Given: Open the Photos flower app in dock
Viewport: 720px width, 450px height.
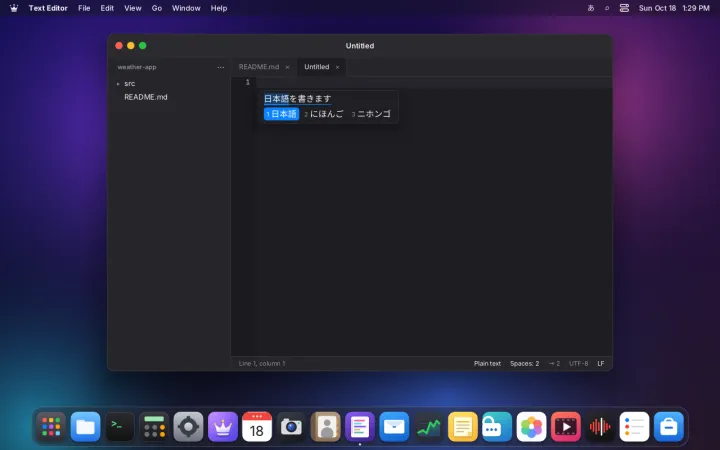Looking at the screenshot, I should tap(531, 427).
